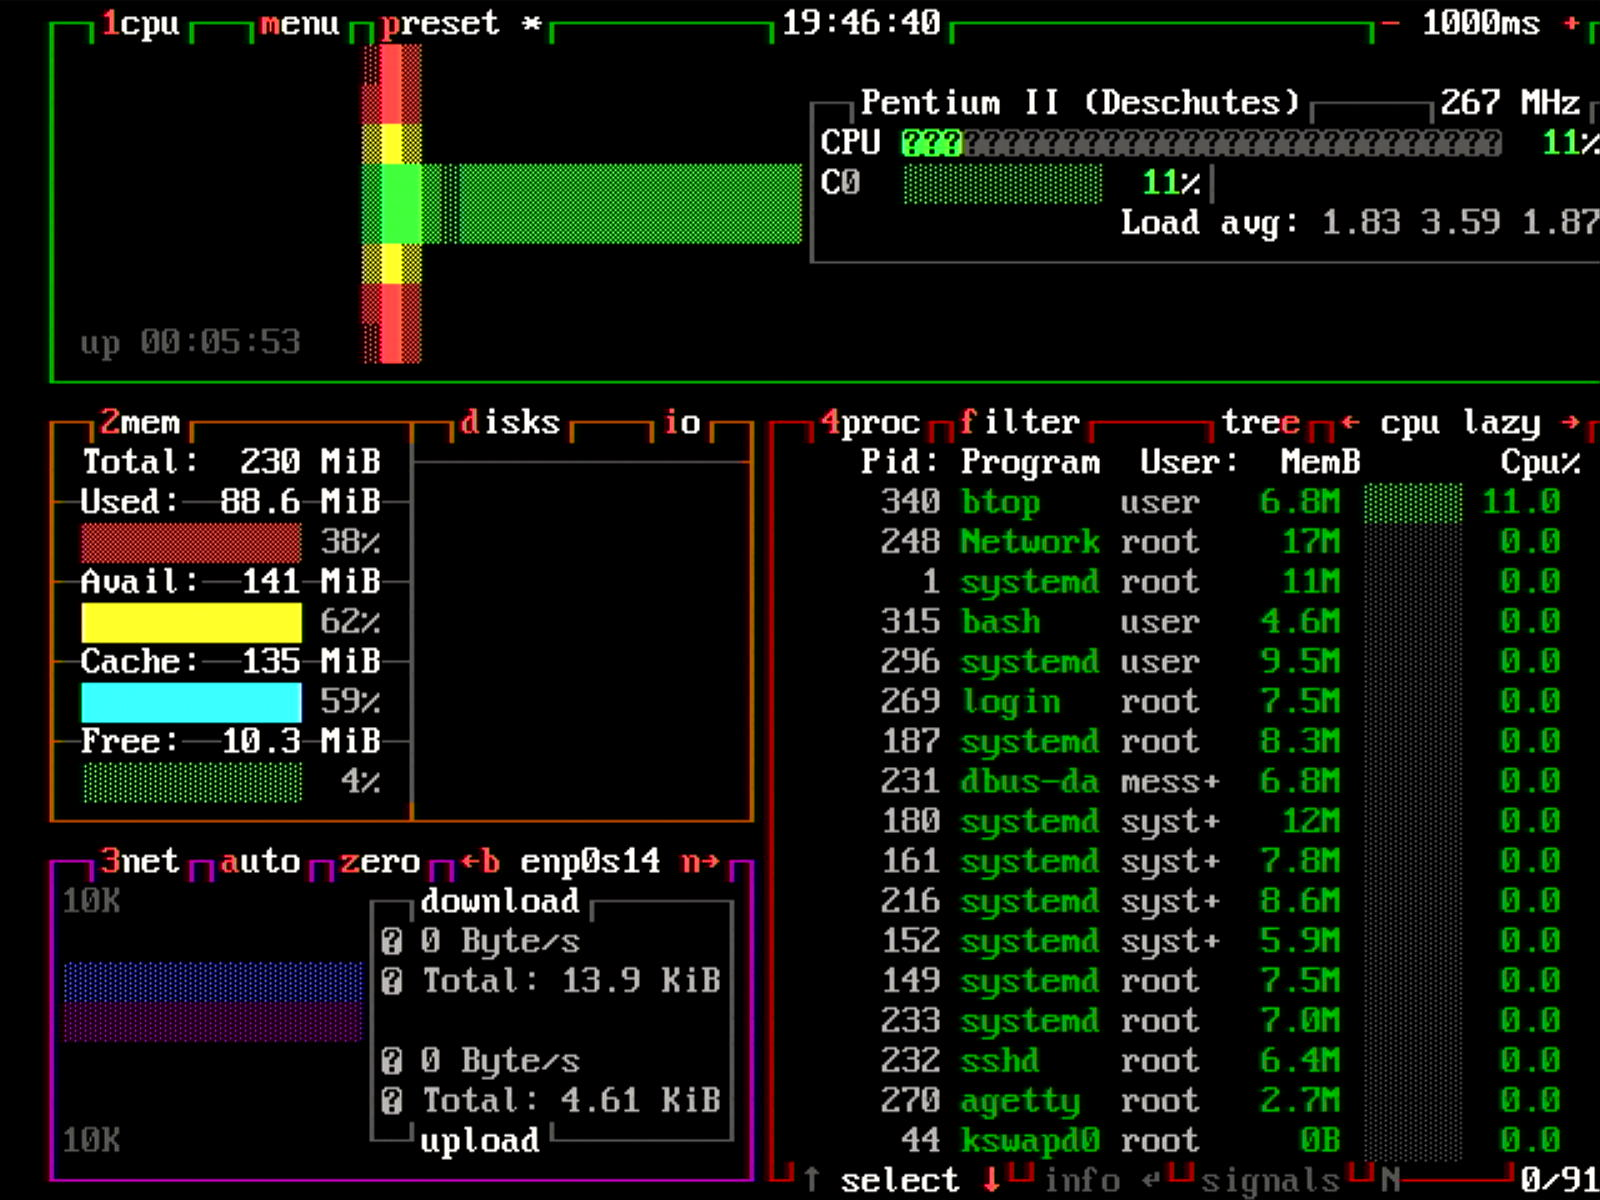This screenshot has width=1600, height=1200.
Task: Click the 267 MHz frequency label
Action: pyautogui.click(x=1510, y=102)
